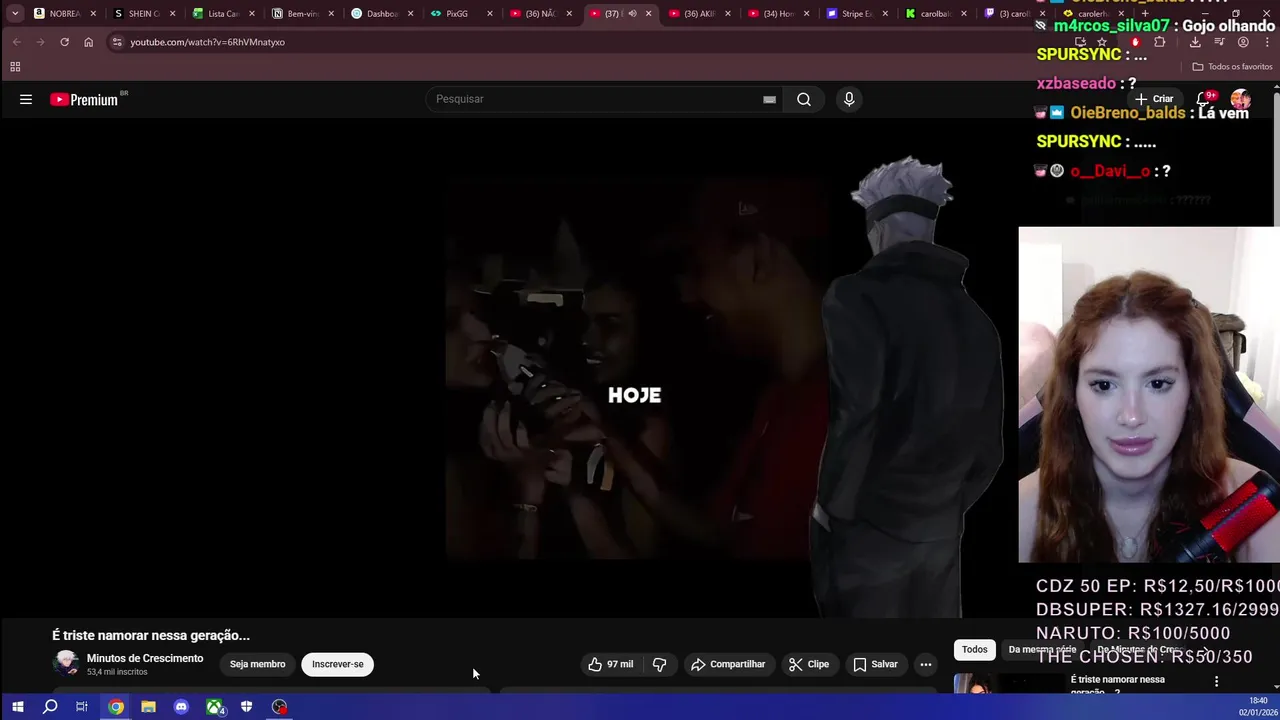
Task: Create a clip with the Clipe button
Action: click(x=808, y=664)
